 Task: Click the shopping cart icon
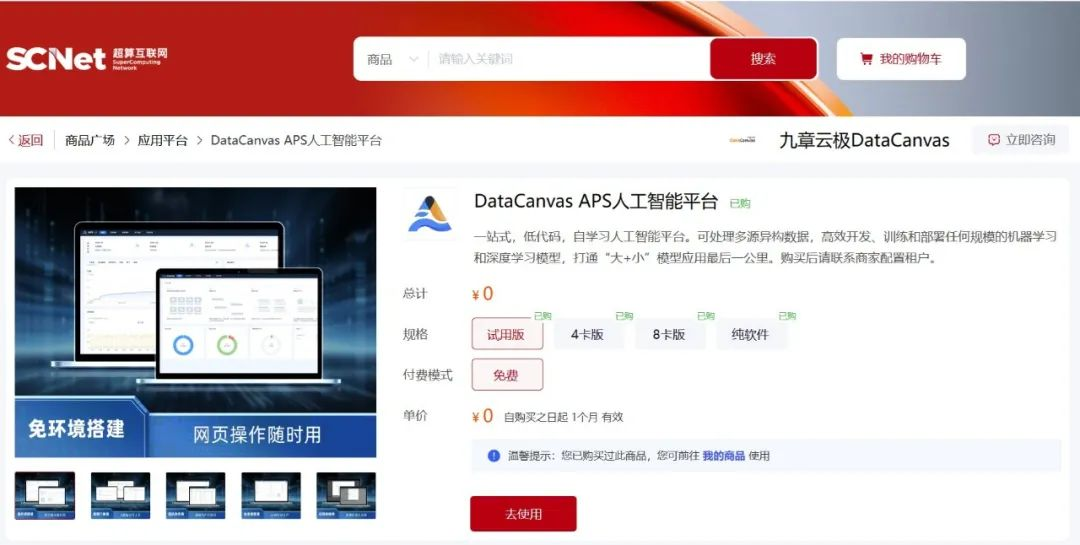(x=866, y=60)
